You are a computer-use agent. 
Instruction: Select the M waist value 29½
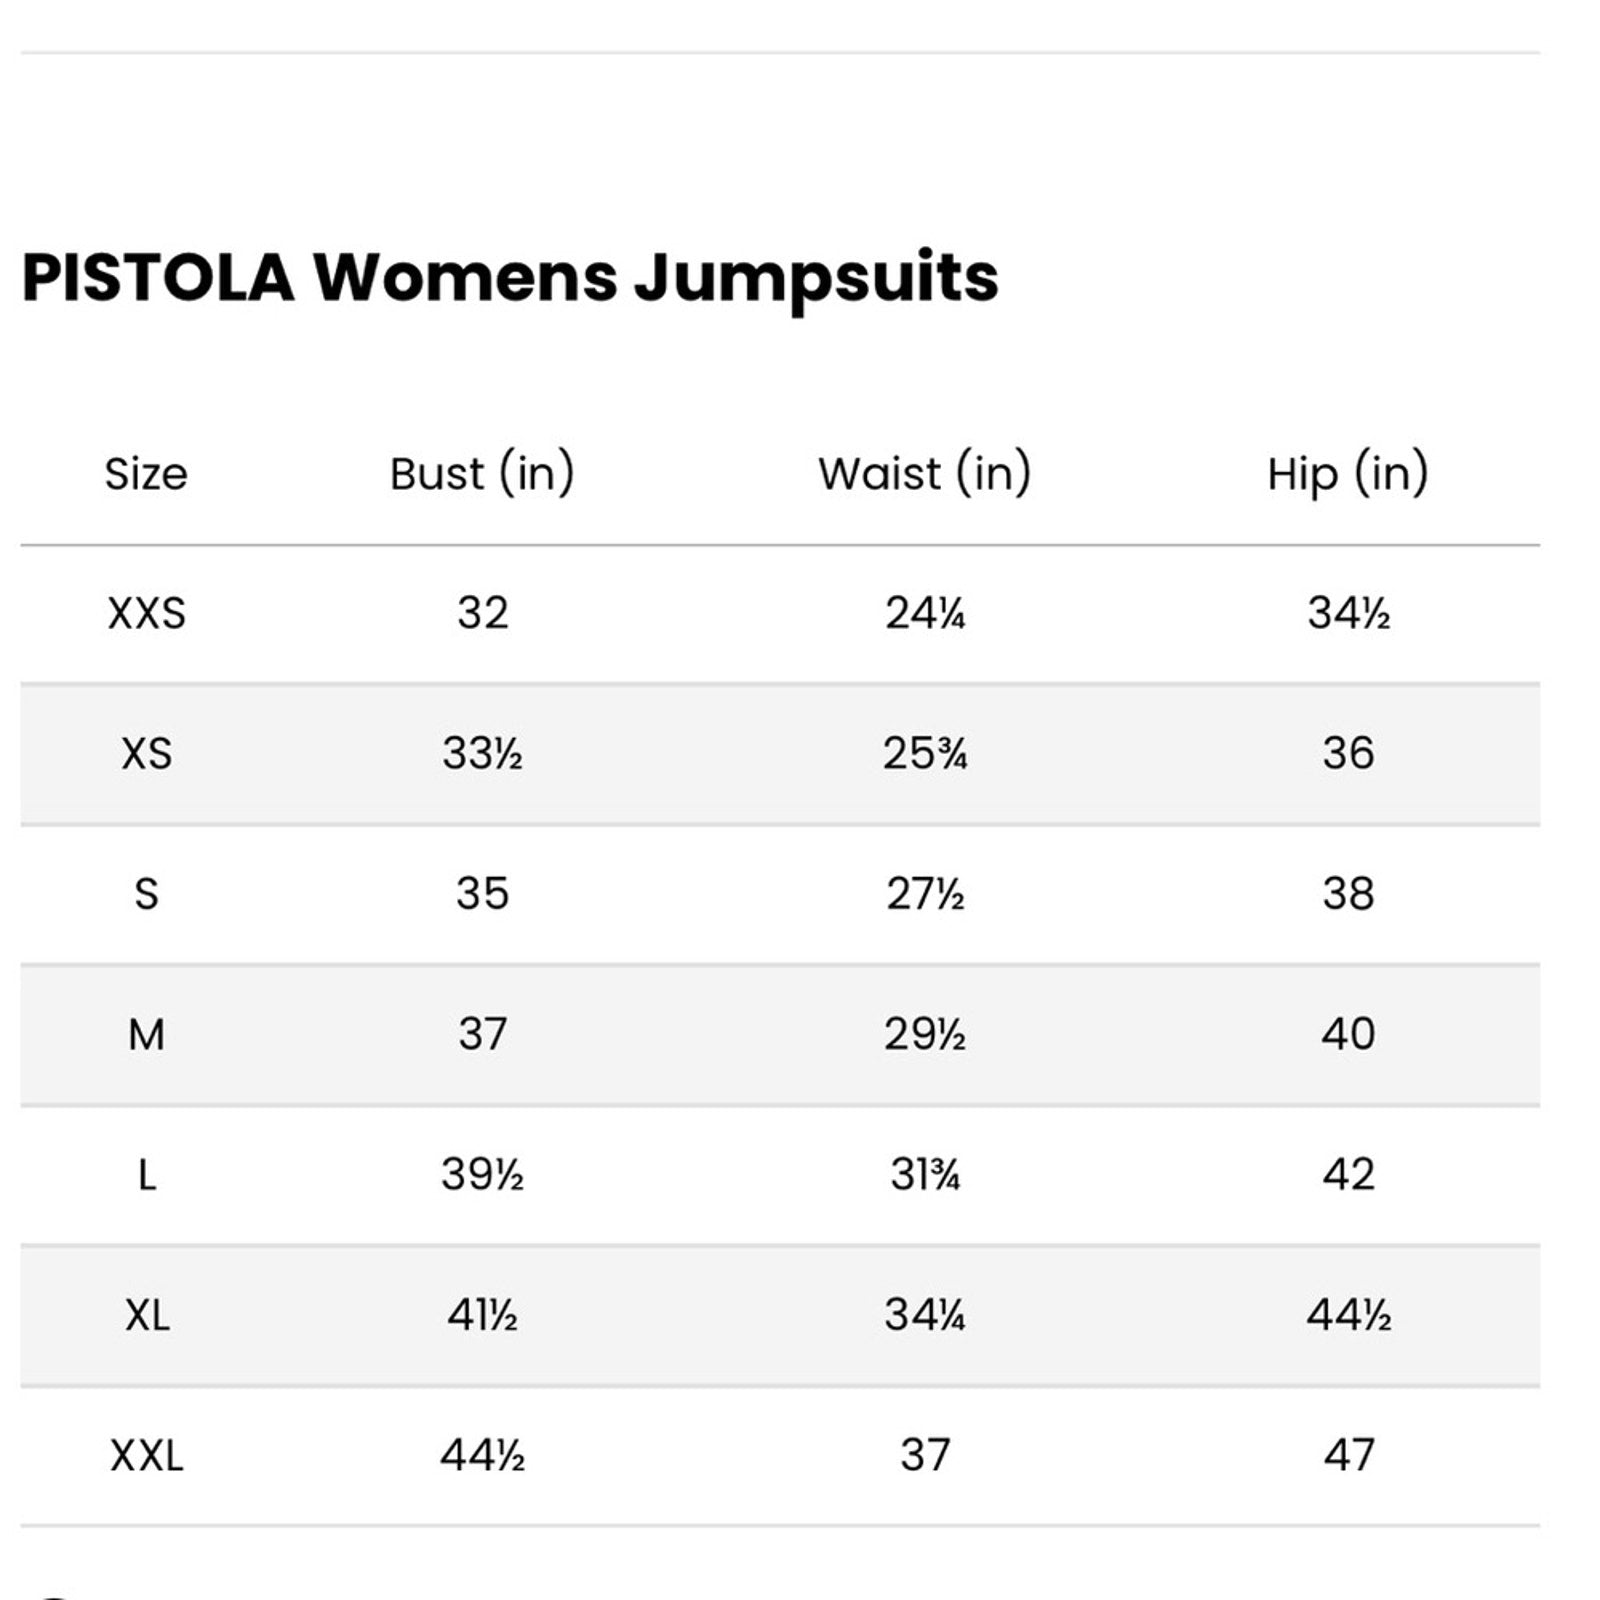pos(924,1034)
